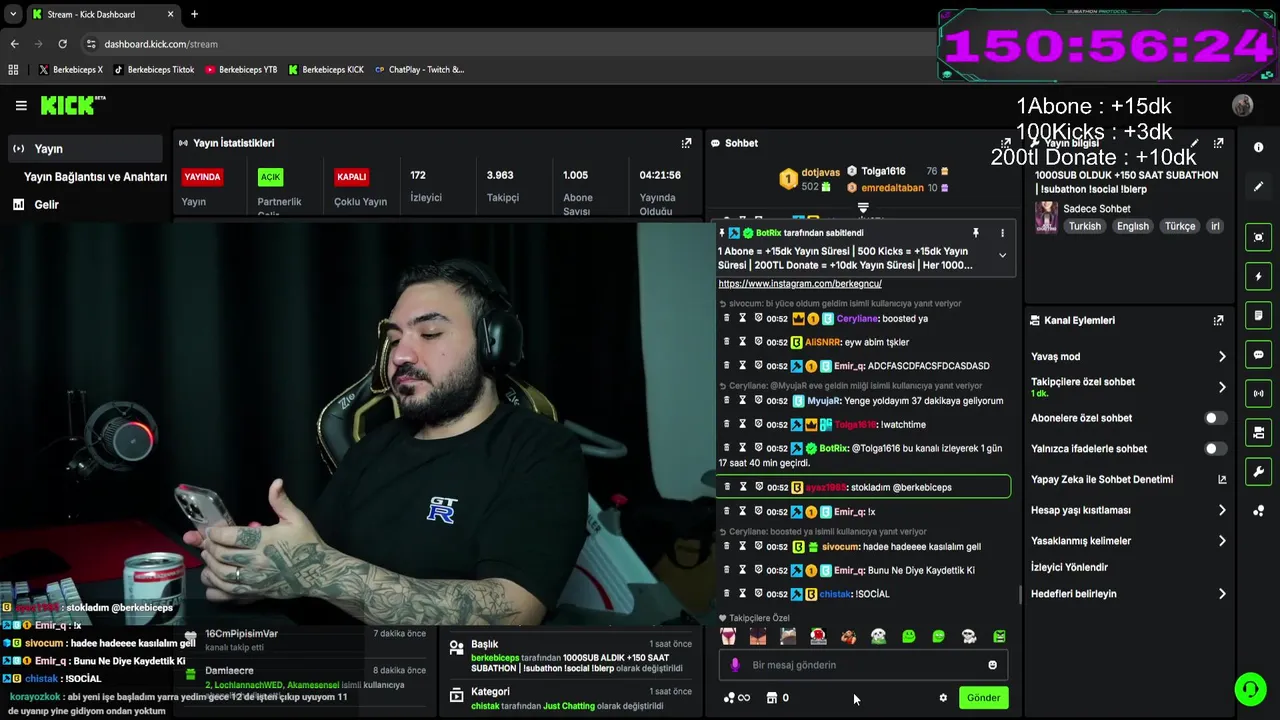Image resolution: width=1280 pixels, height=720 pixels.
Task: Pop out the Yayın bilgisi panel
Action: [1218, 143]
